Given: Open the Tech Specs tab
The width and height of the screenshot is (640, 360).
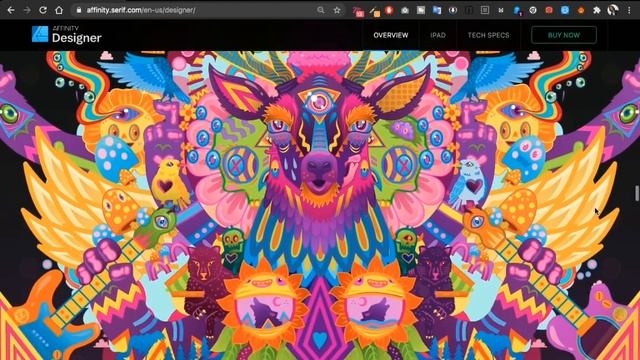Looking at the screenshot, I should [x=488, y=35].
